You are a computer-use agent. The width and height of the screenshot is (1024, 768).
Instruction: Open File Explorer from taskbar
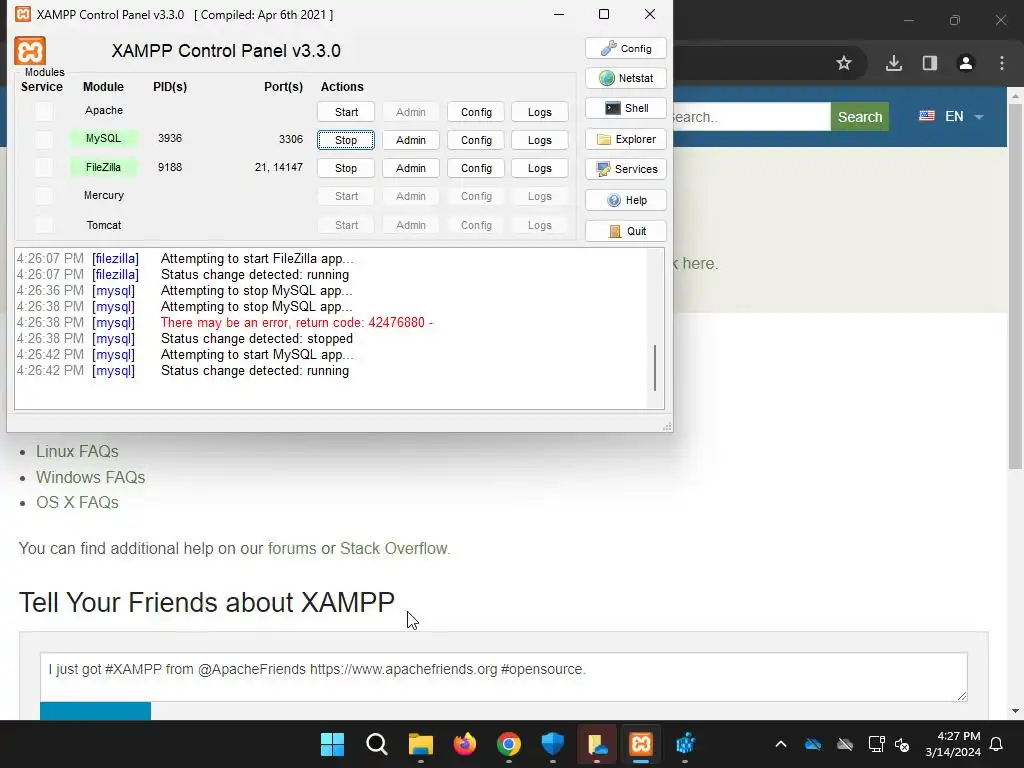[x=421, y=744]
